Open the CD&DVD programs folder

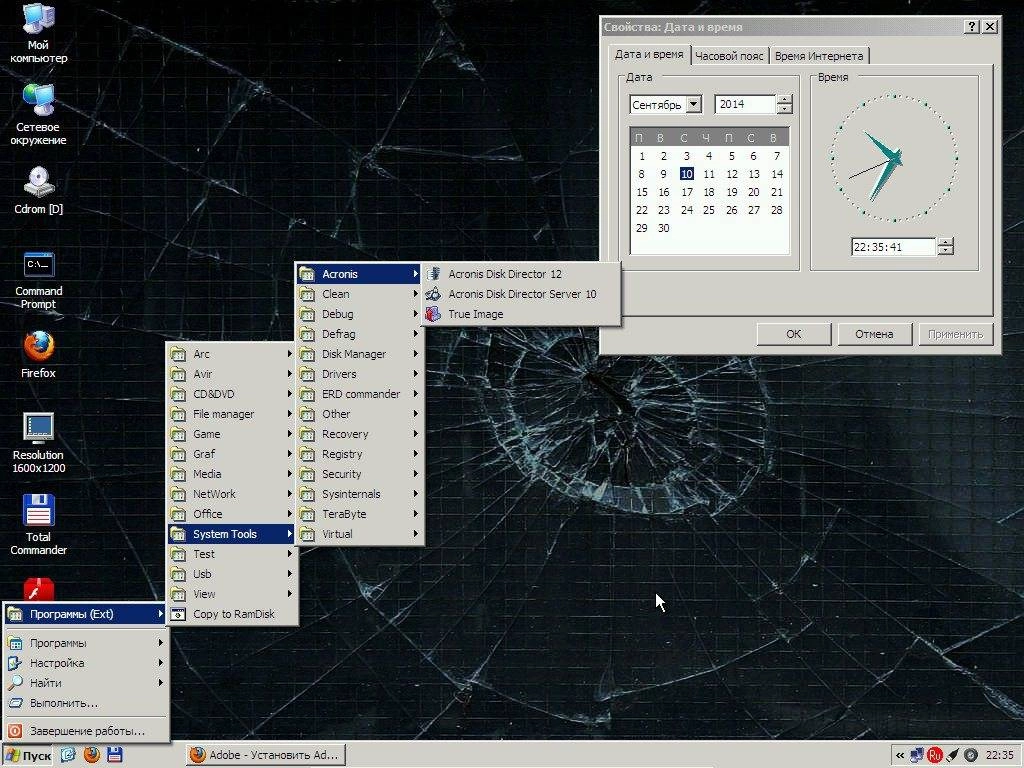click(231, 394)
